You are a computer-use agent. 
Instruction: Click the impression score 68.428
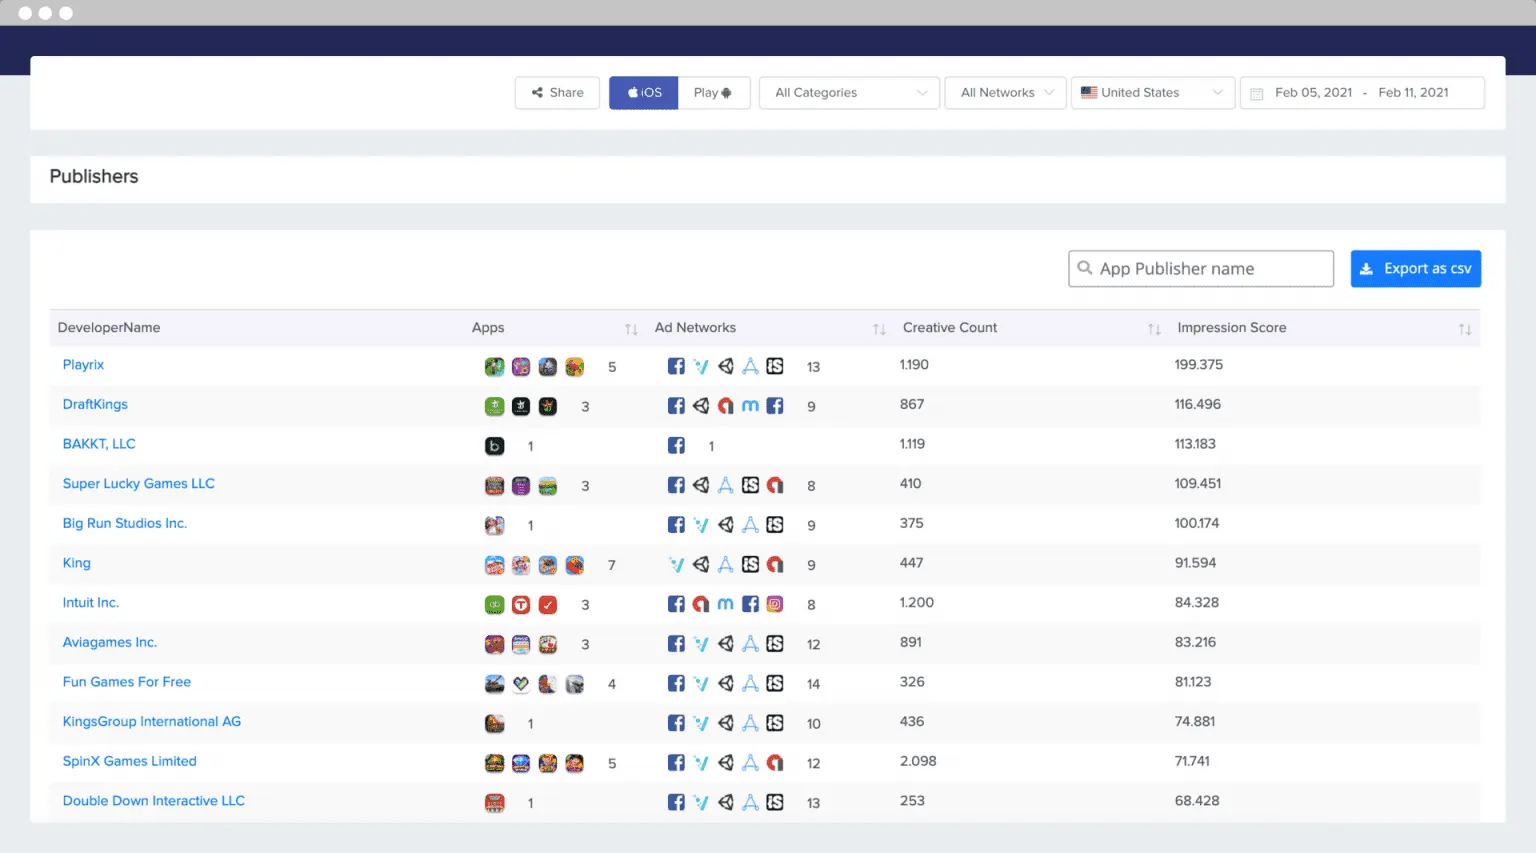[1197, 801]
